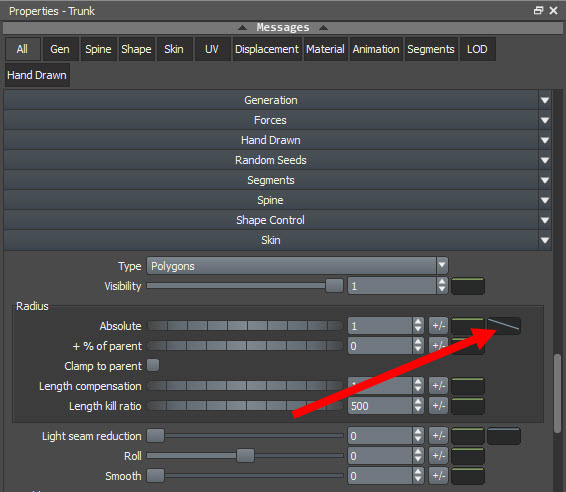The image size is (566, 492).
Task: Click the Visibility value field
Action: [x=392, y=286]
